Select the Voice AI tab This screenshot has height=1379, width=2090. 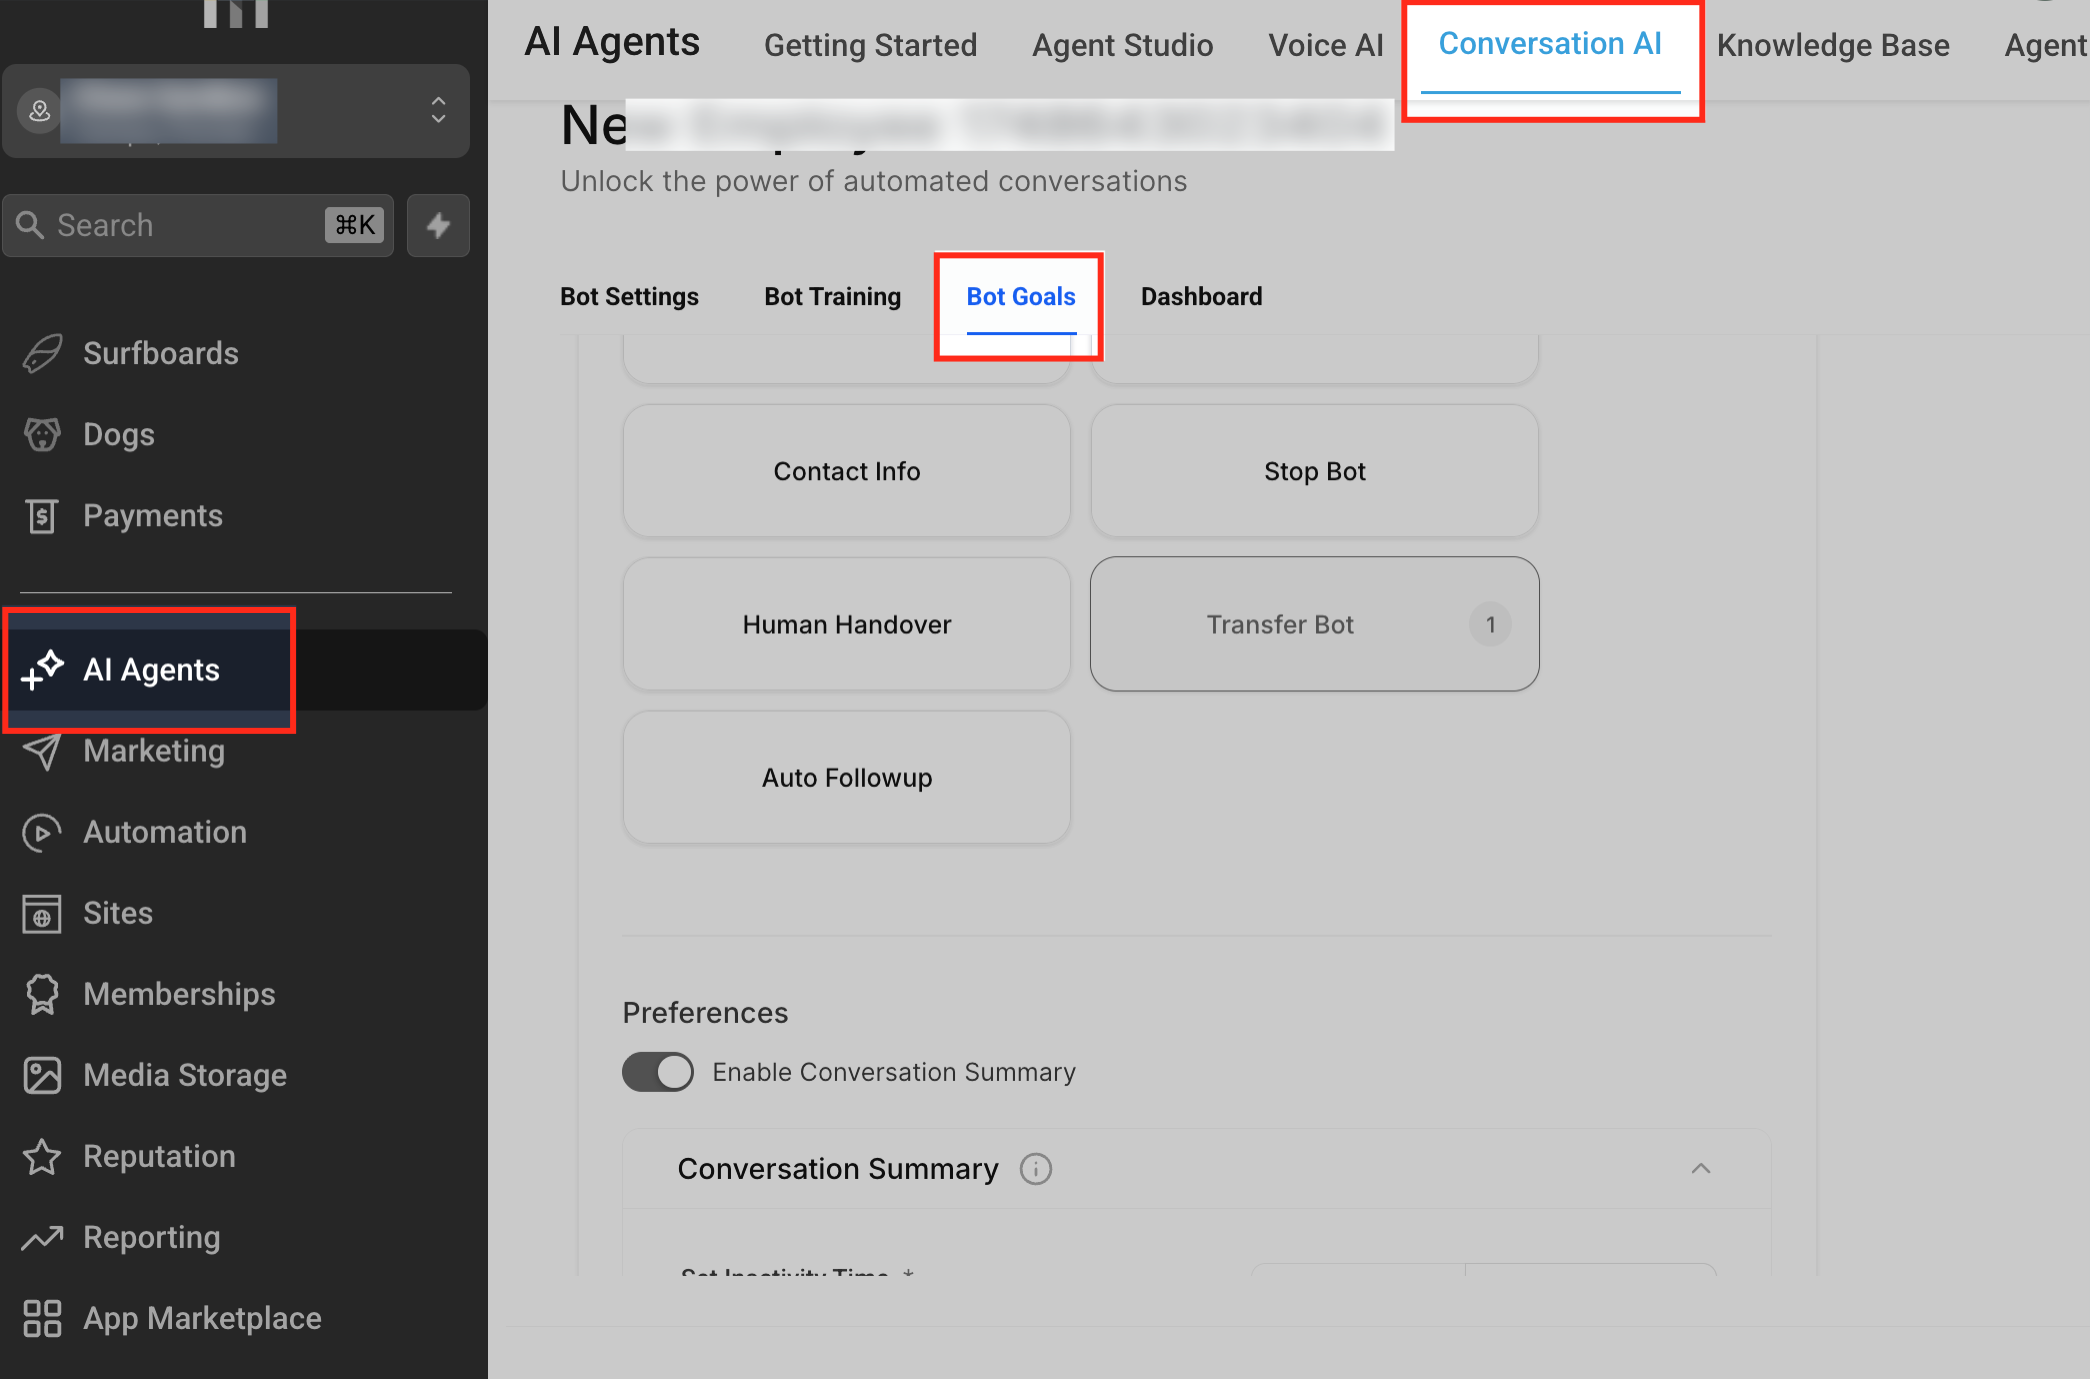click(x=1325, y=45)
